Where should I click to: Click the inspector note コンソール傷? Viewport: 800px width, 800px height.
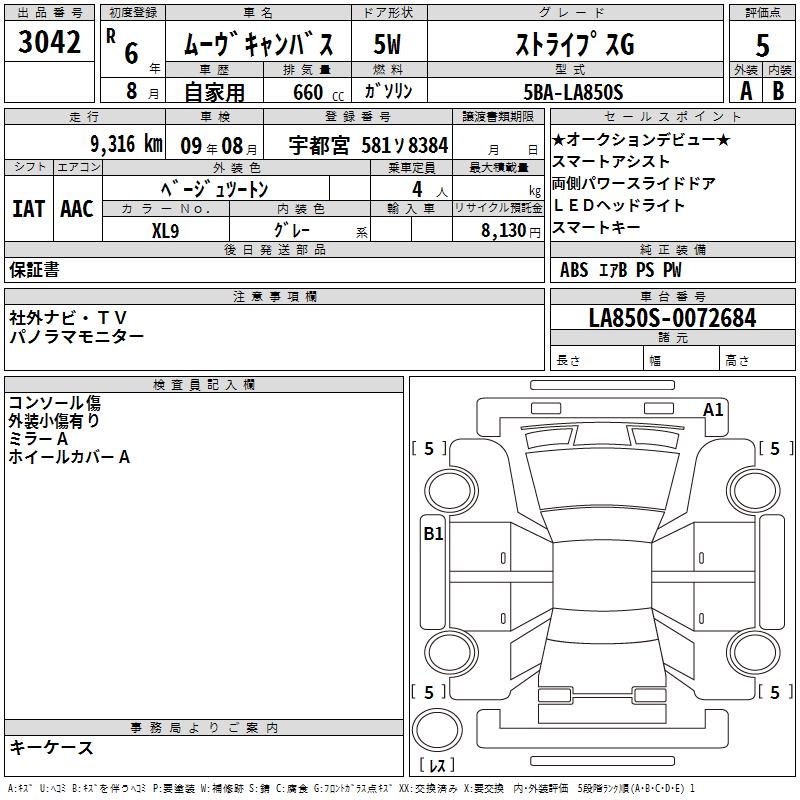(x=55, y=403)
